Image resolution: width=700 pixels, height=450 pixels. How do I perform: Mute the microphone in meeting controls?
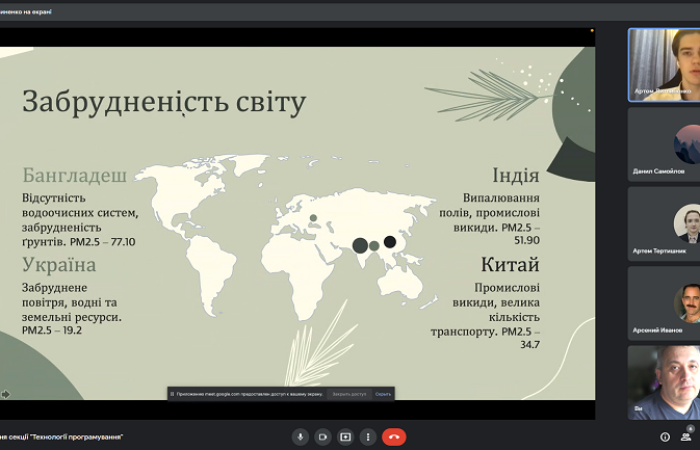pos(299,437)
